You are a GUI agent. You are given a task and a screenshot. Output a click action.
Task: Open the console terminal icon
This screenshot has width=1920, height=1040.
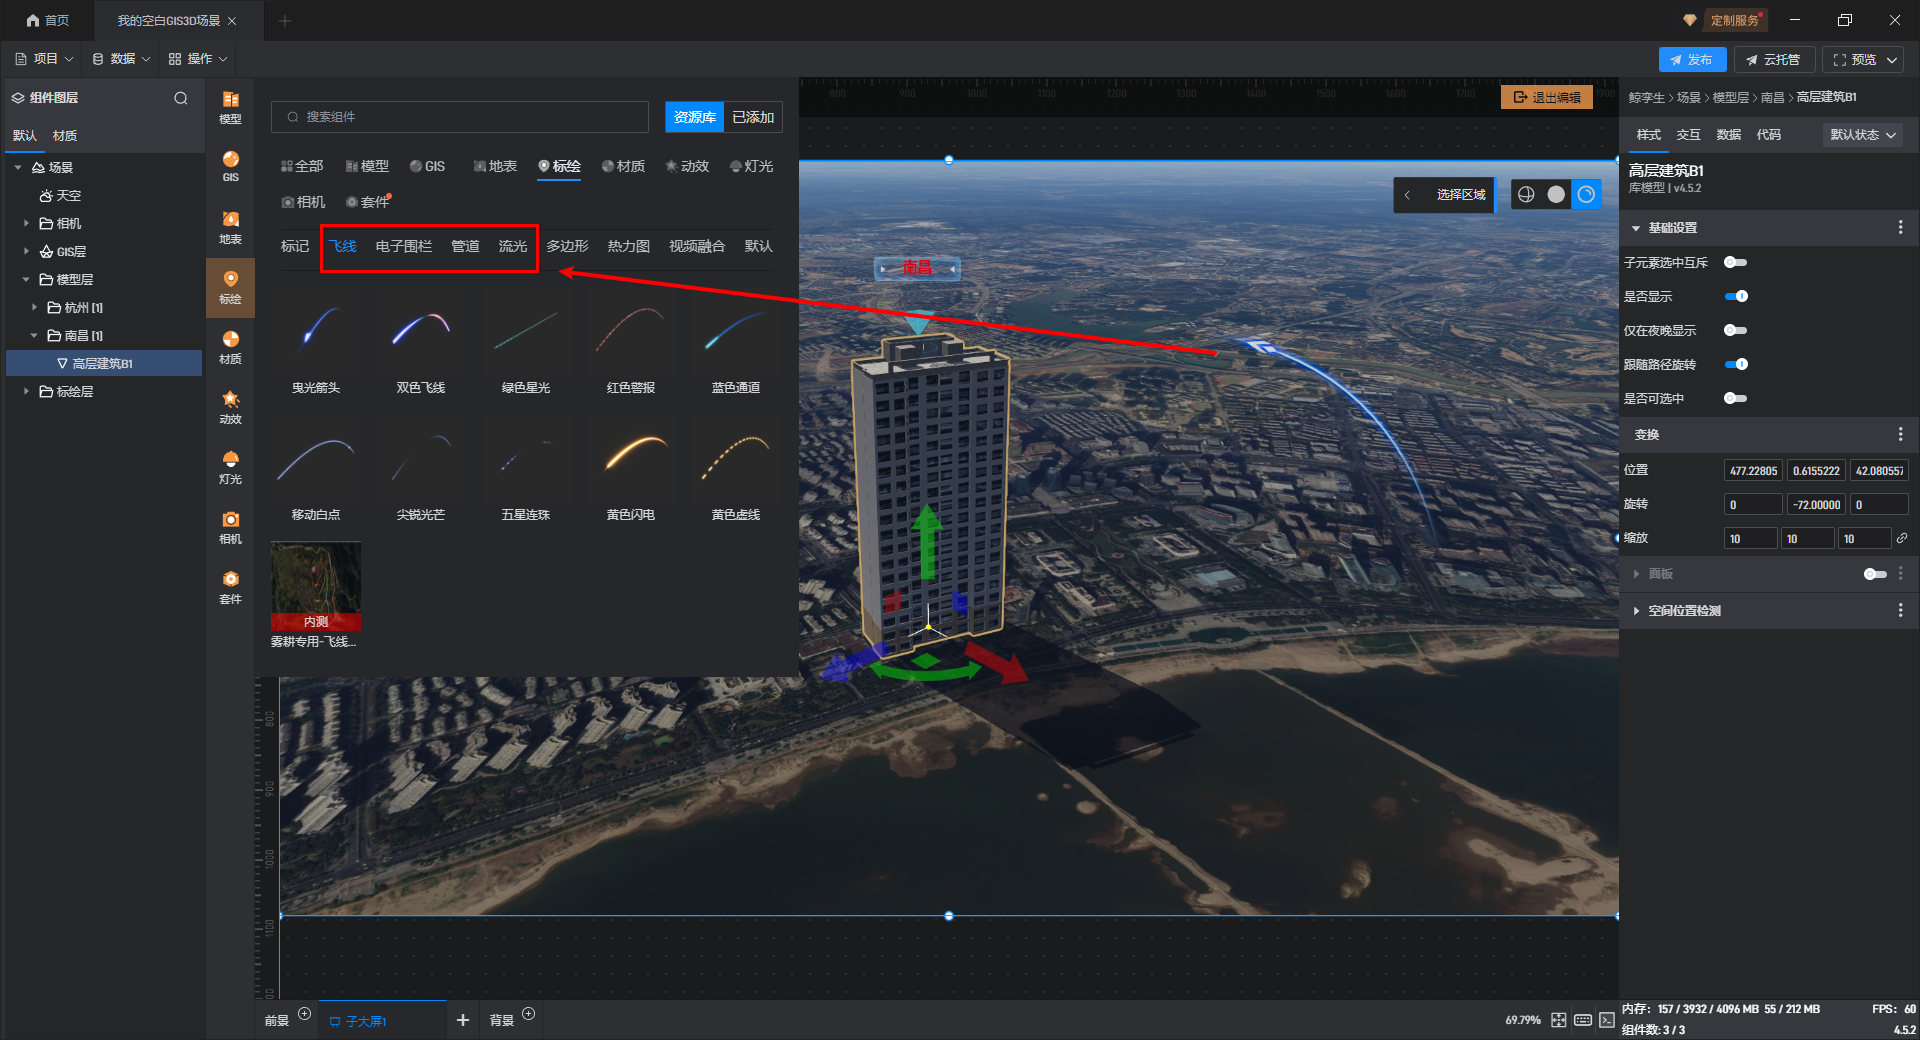point(1606,1020)
